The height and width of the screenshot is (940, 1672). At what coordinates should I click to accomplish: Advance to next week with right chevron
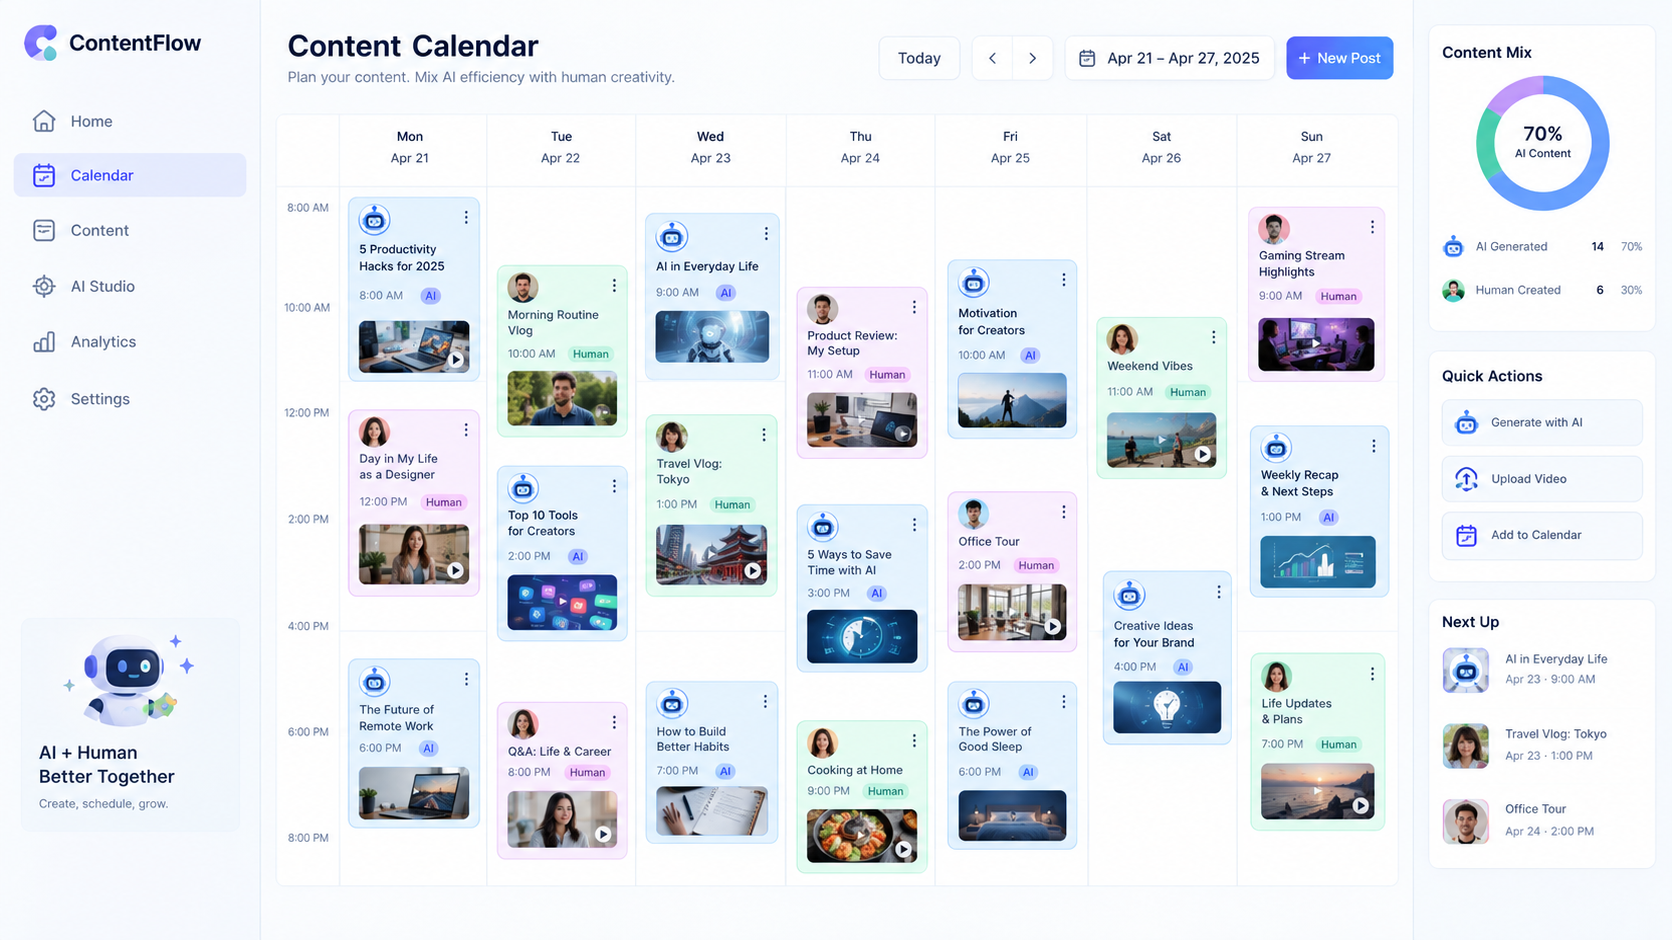pos(1033,58)
